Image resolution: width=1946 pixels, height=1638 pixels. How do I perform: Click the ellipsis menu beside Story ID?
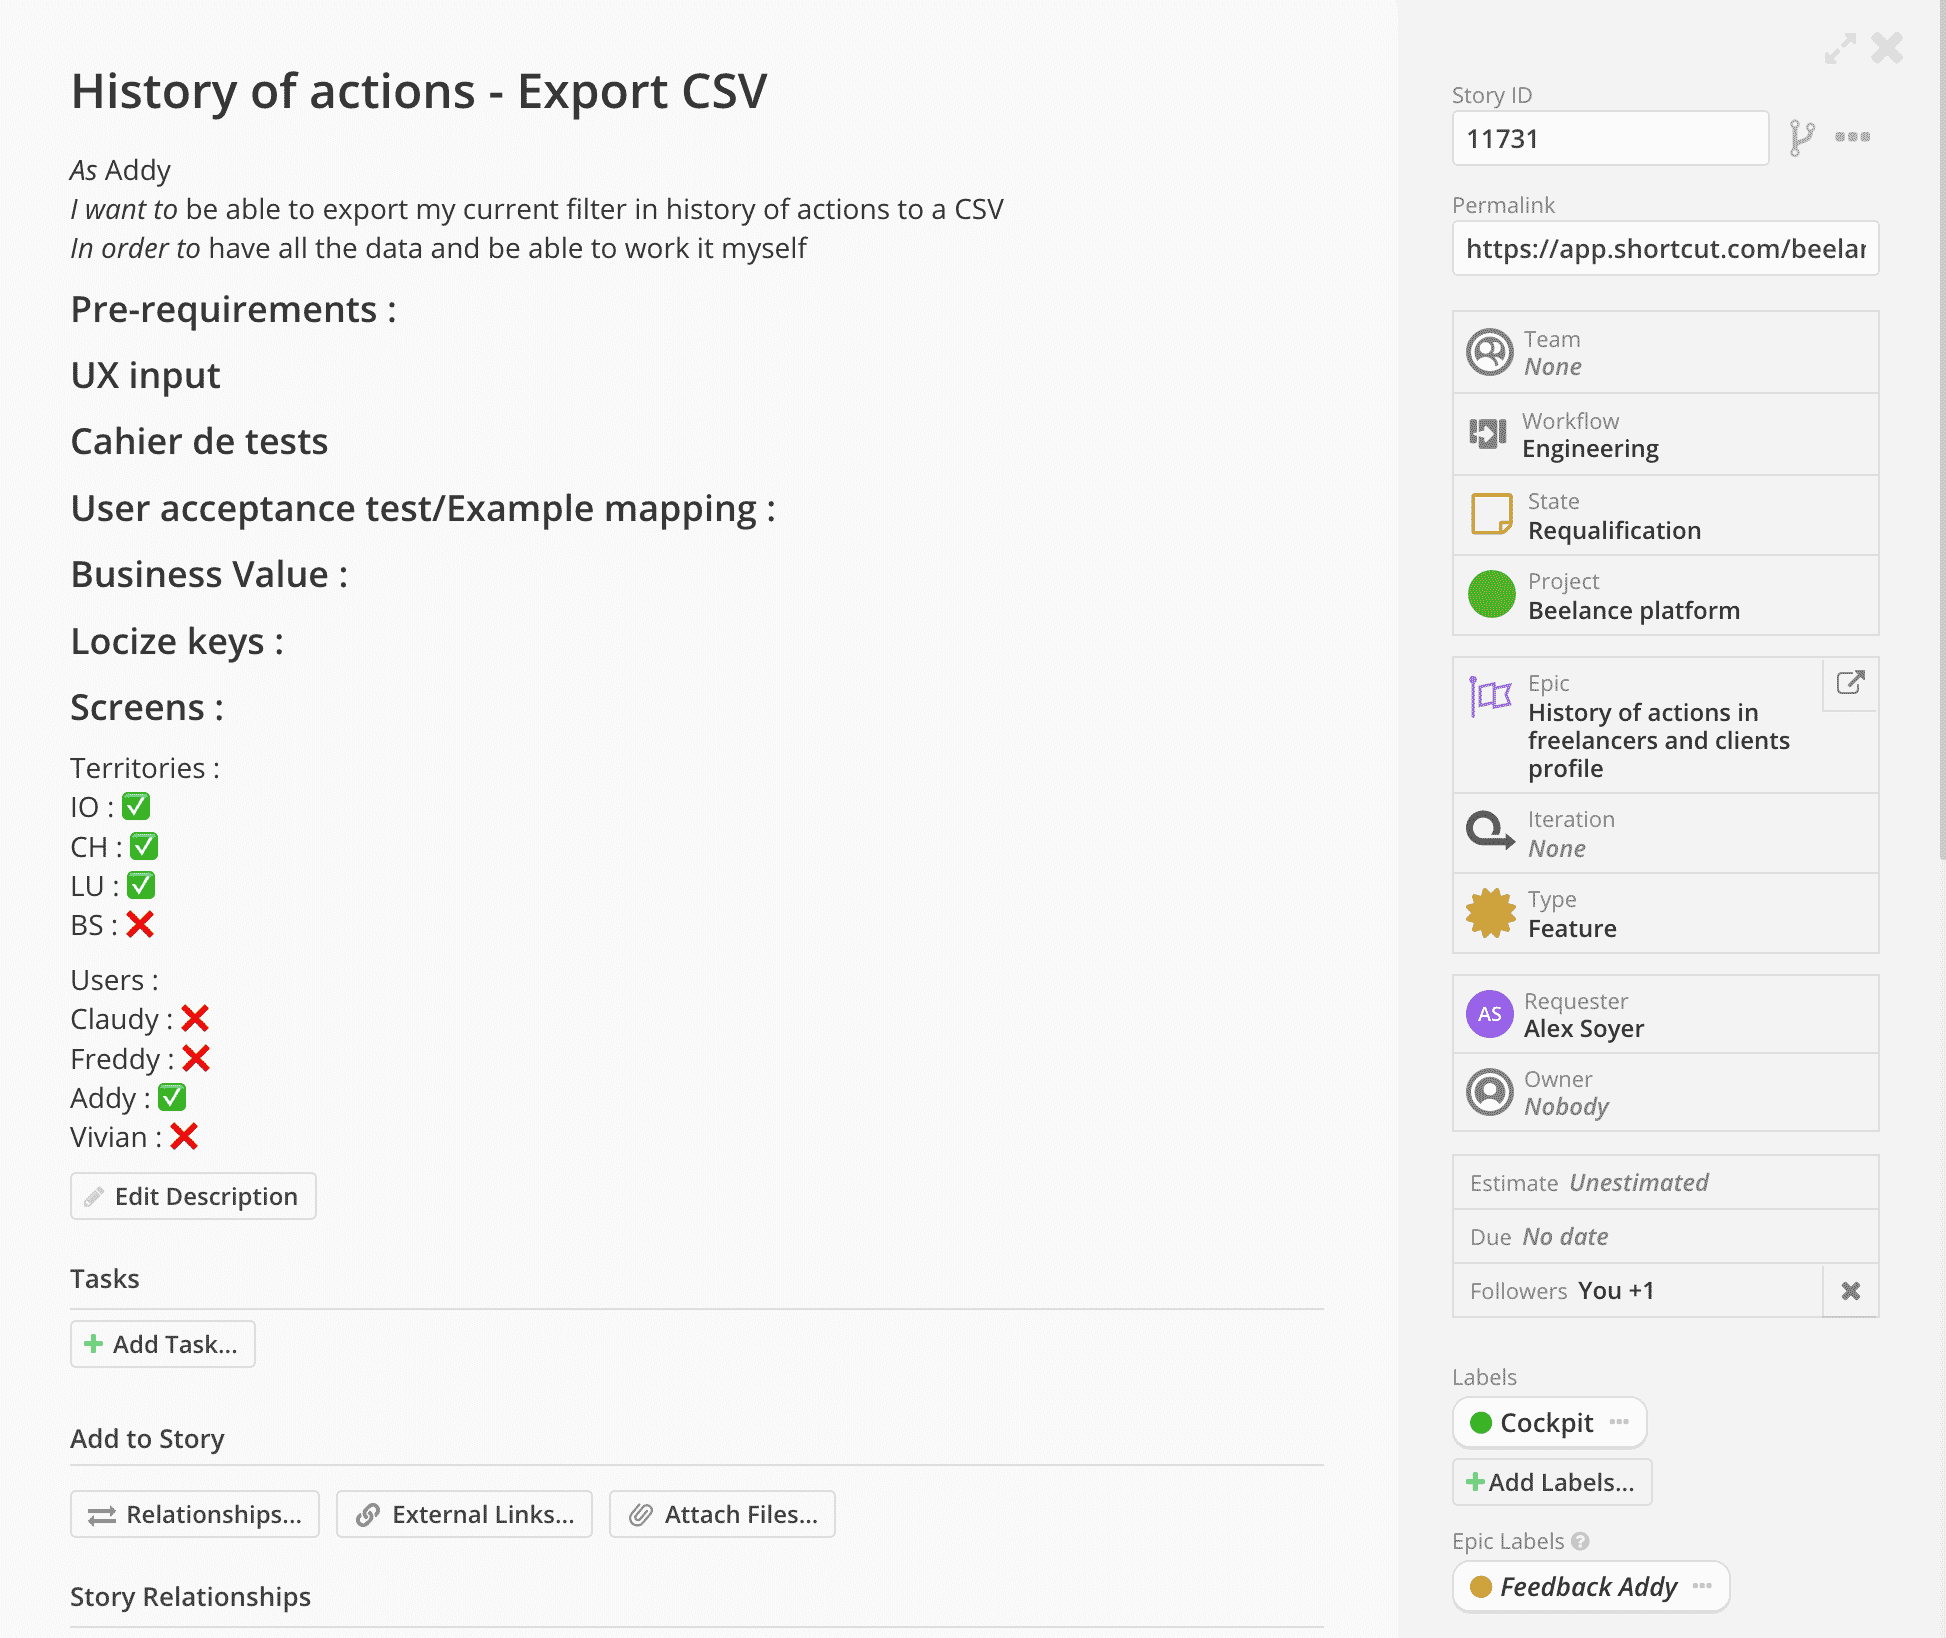(1851, 138)
